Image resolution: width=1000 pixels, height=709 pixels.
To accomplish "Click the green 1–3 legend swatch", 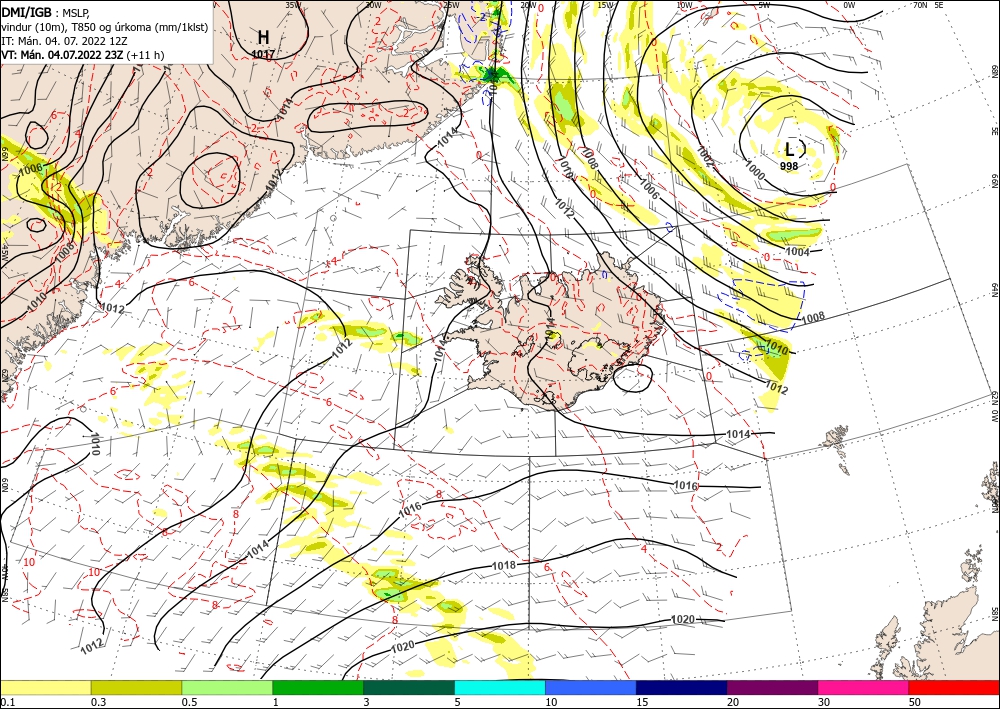I will (x=318, y=687).
